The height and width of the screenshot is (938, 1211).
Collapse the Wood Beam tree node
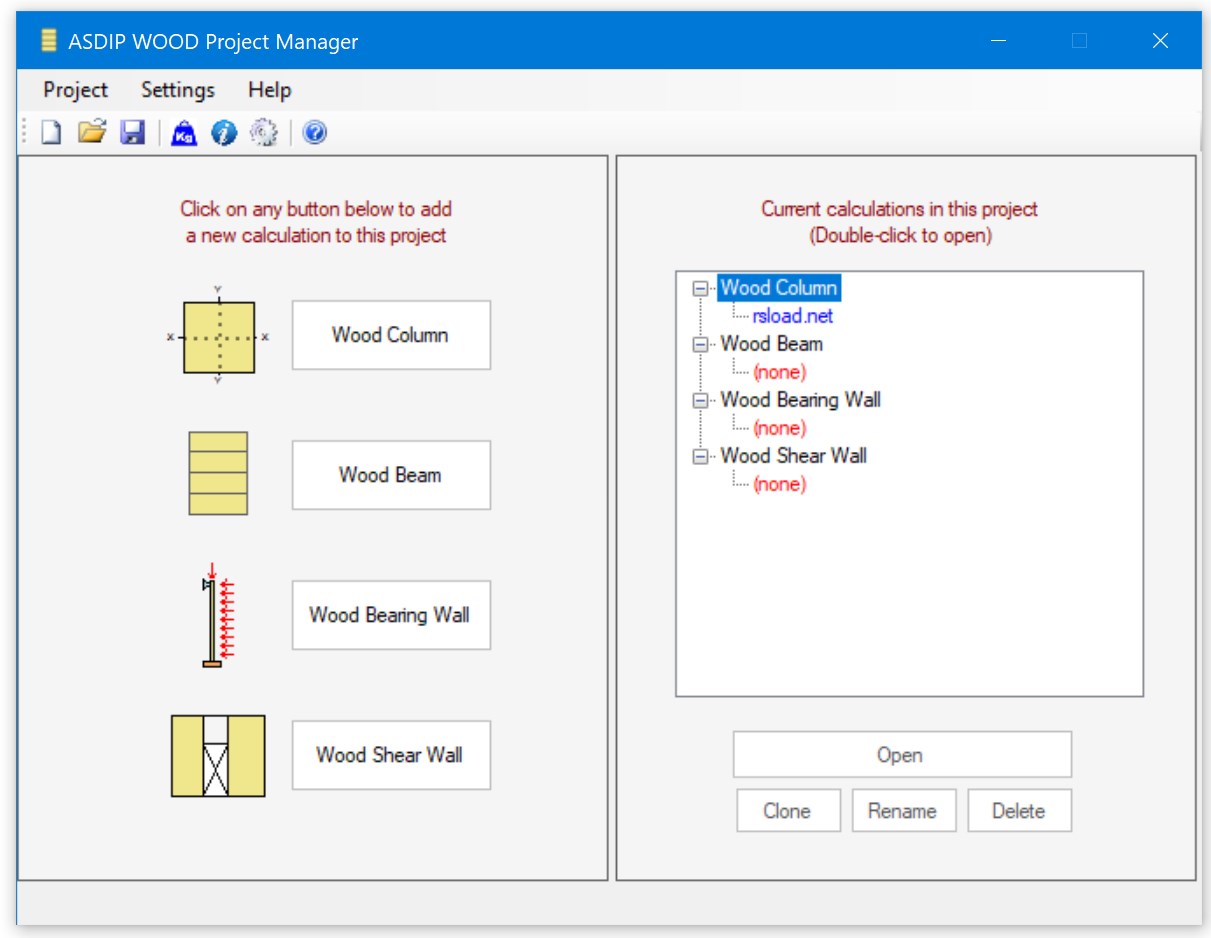(701, 344)
